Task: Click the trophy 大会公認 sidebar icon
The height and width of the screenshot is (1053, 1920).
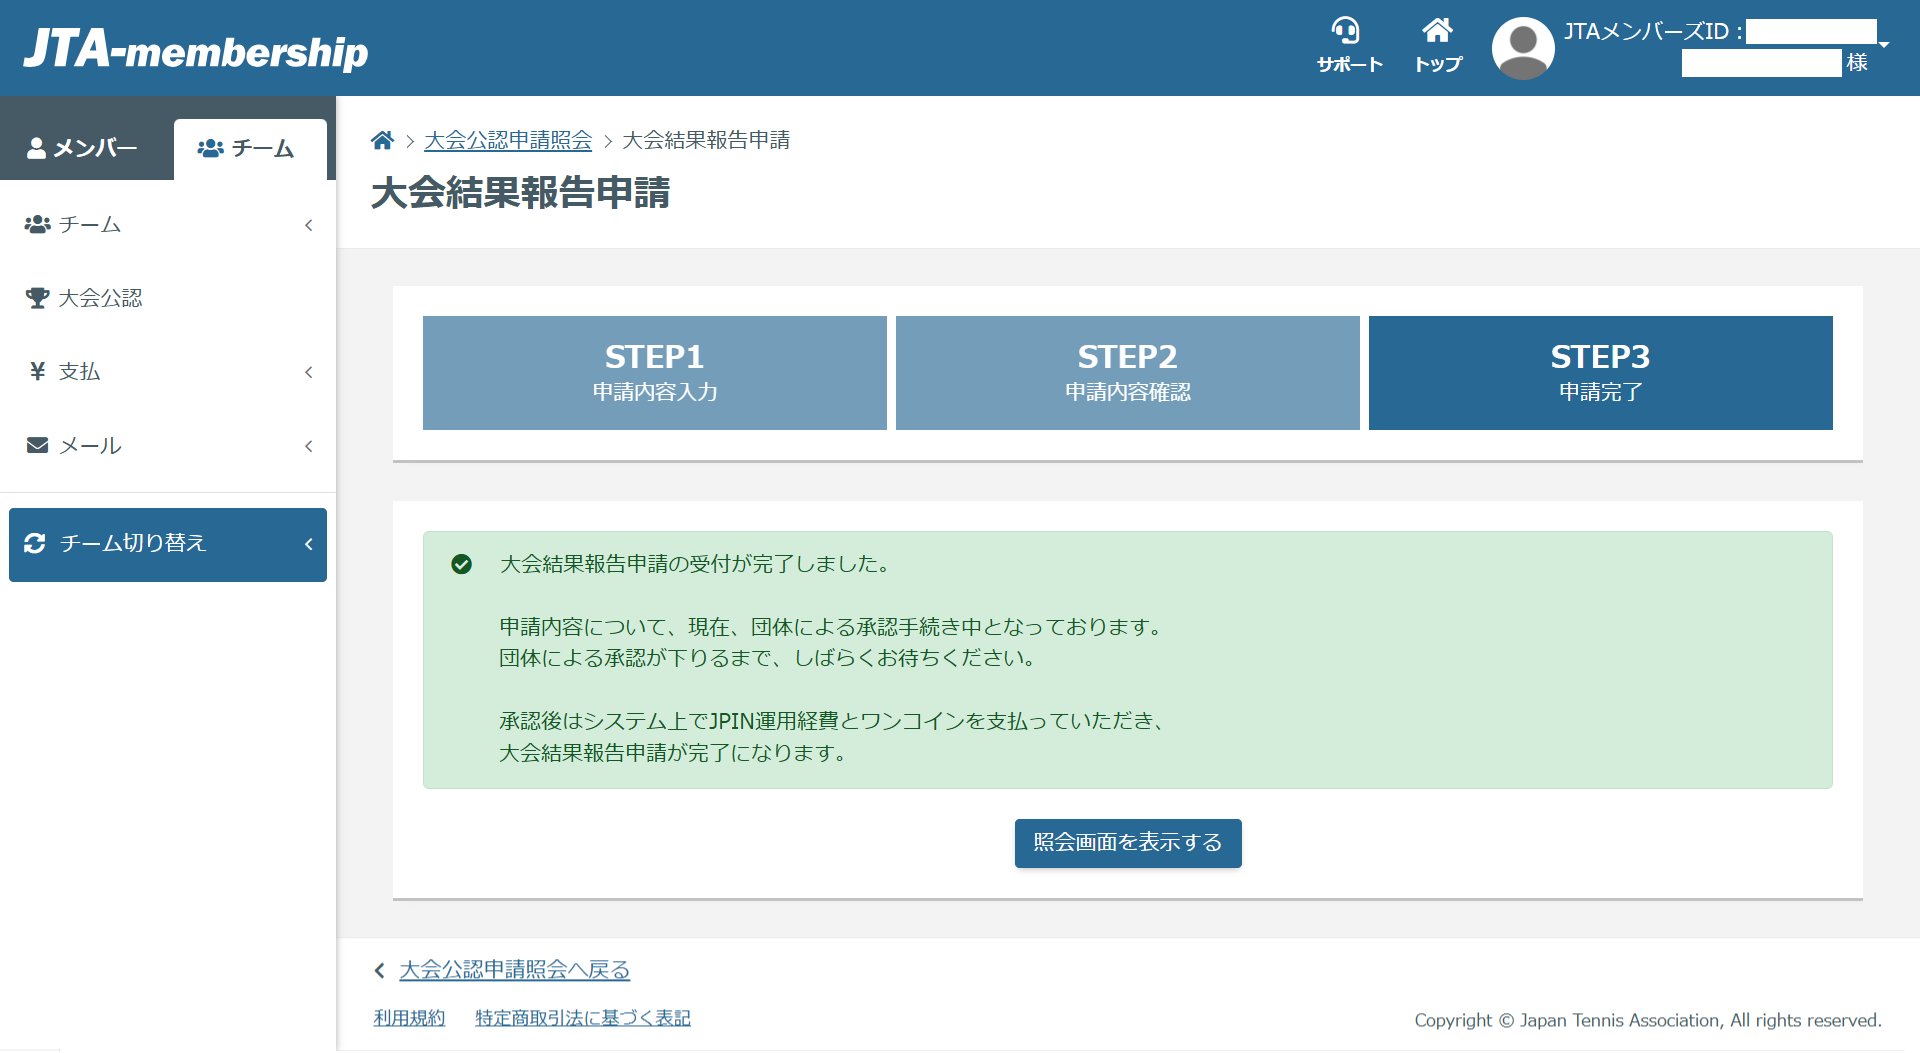Action: click(x=37, y=298)
